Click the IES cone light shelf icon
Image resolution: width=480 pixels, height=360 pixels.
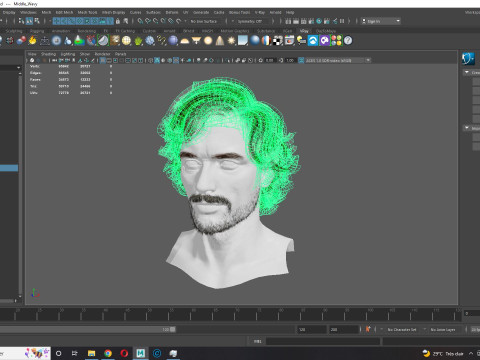point(220,41)
